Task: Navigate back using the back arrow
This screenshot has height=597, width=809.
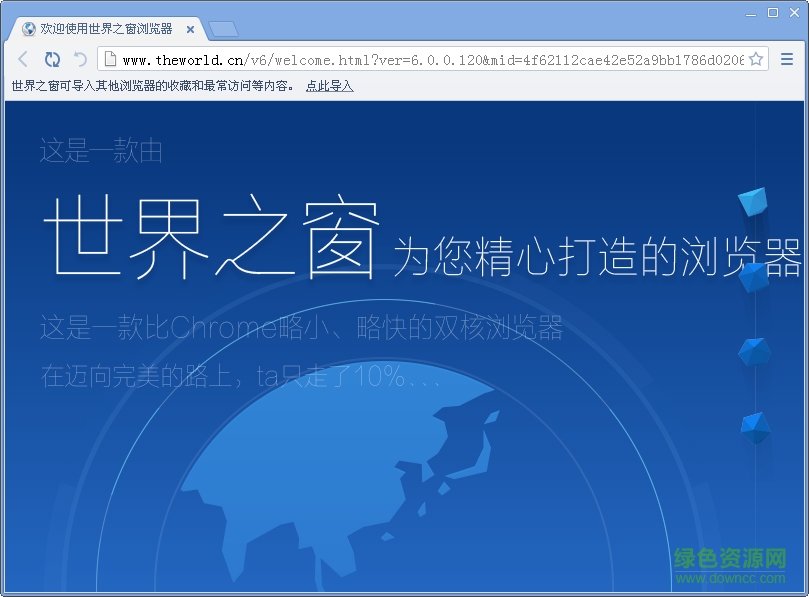Action: [22, 59]
